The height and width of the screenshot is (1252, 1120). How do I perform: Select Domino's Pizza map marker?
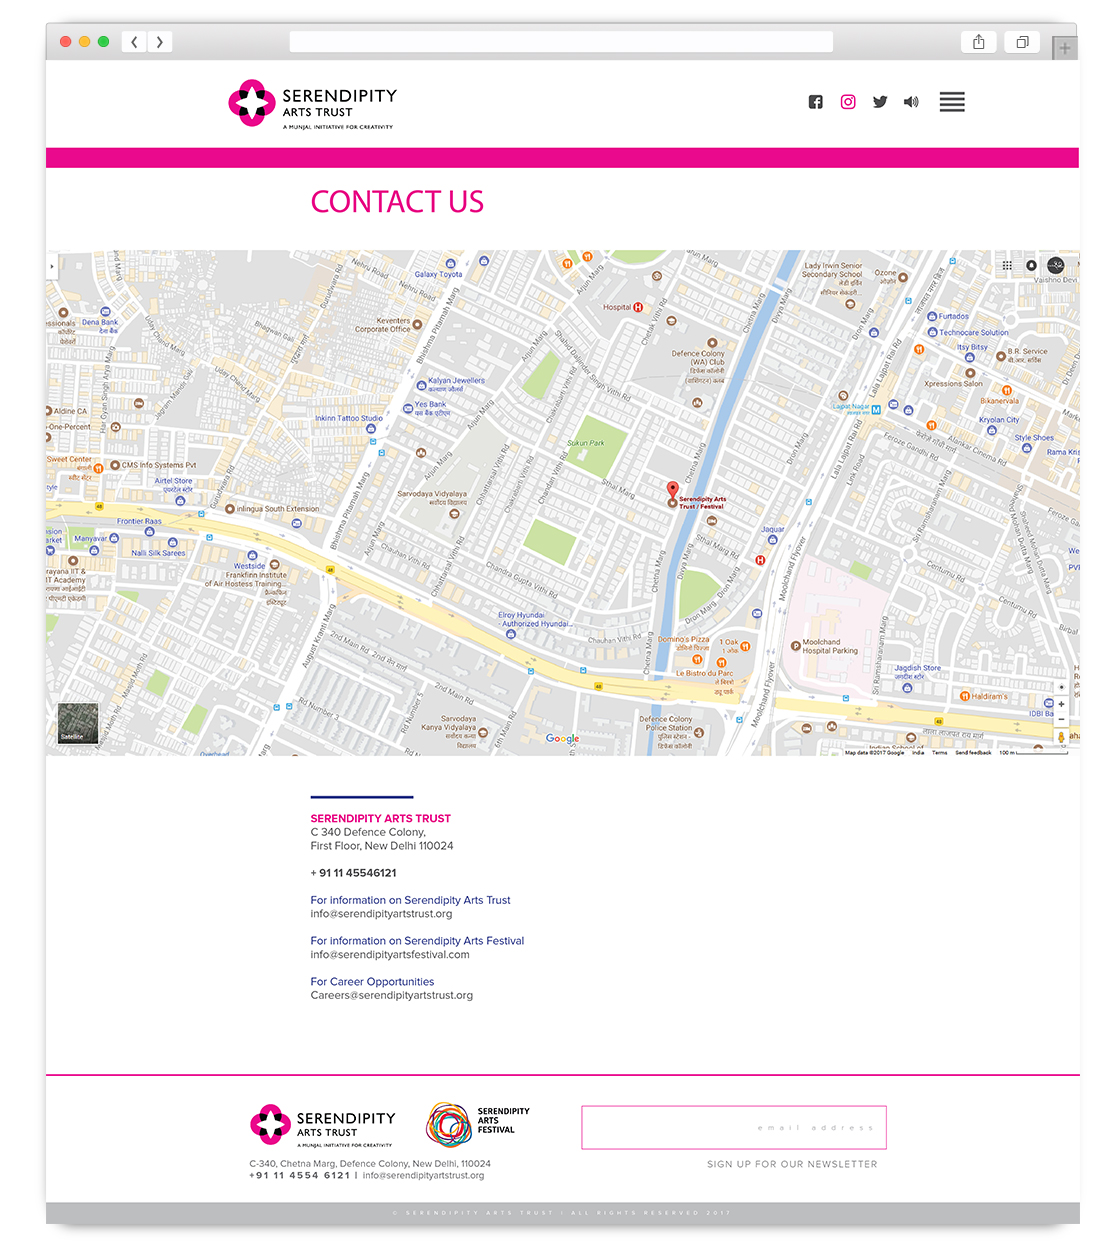[x=697, y=660]
